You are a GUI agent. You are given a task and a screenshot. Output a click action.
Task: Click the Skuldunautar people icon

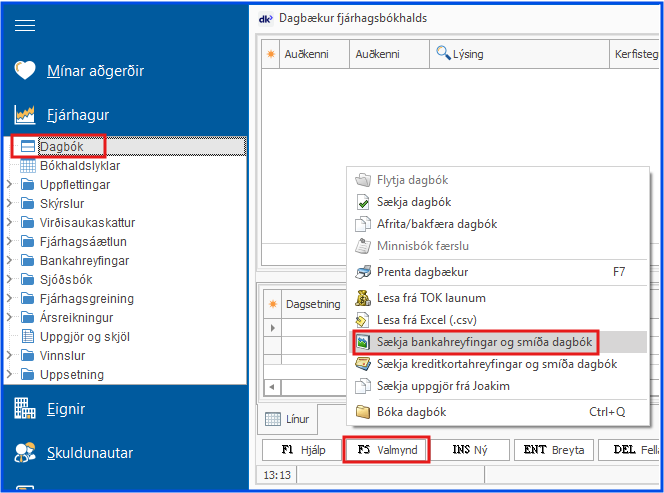pyautogui.click(x=25, y=453)
